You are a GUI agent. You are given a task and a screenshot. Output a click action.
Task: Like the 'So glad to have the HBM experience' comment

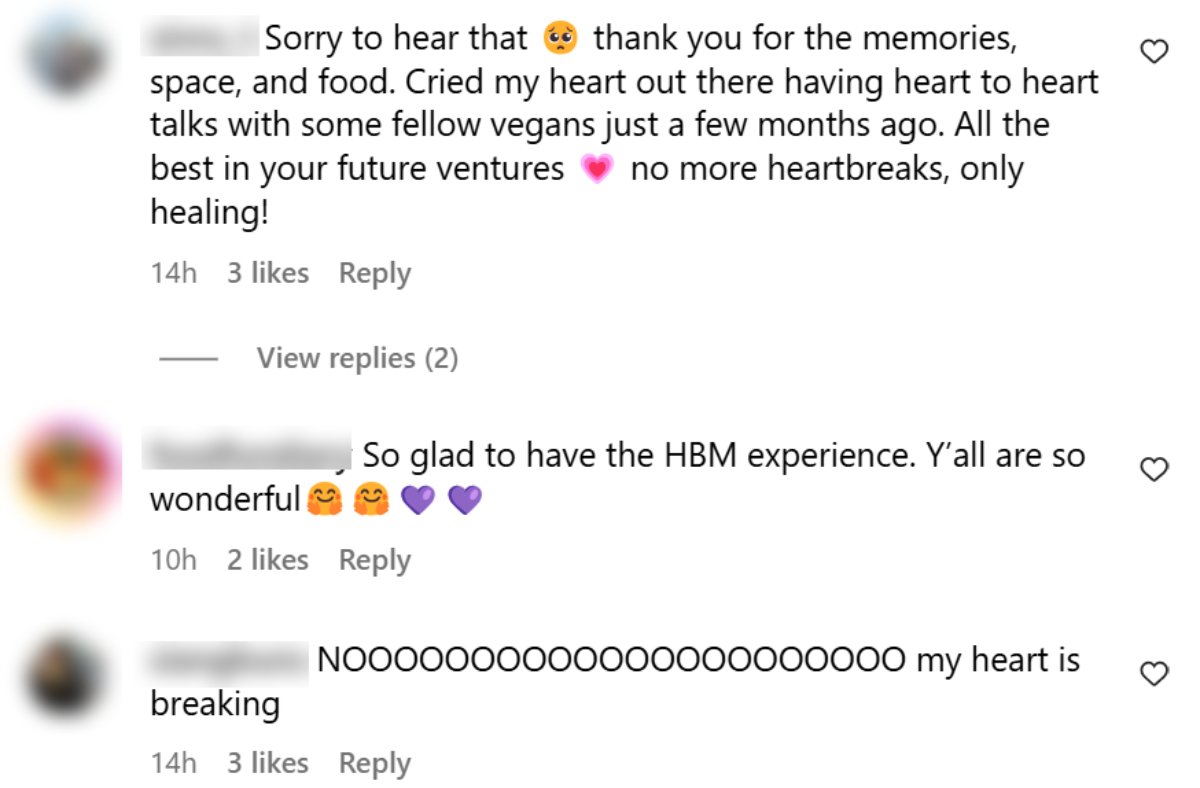pos(1154,469)
